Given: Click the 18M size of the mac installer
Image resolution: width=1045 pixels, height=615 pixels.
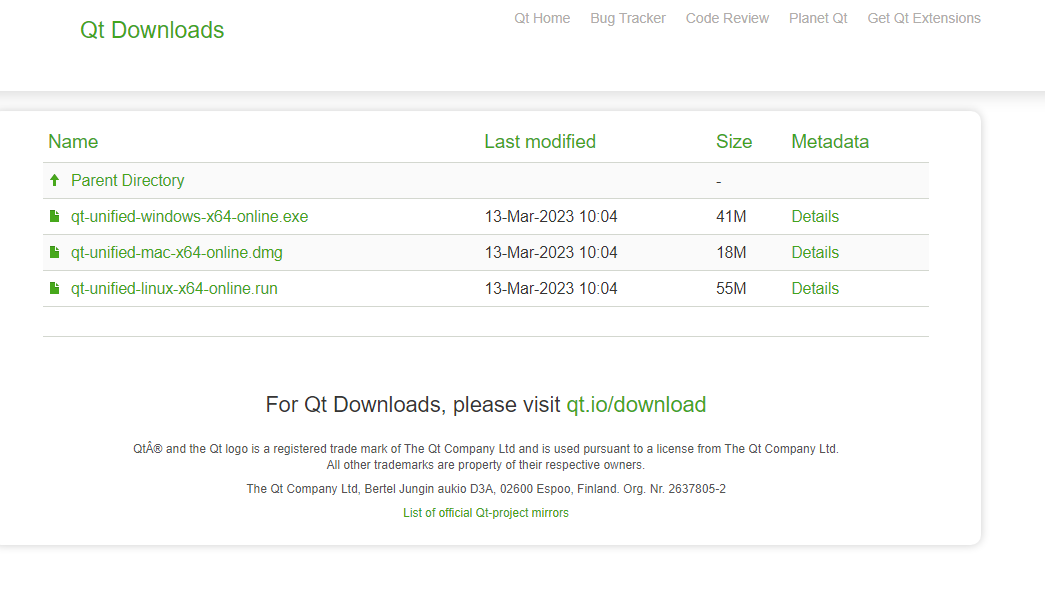Looking at the screenshot, I should (731, 253).
